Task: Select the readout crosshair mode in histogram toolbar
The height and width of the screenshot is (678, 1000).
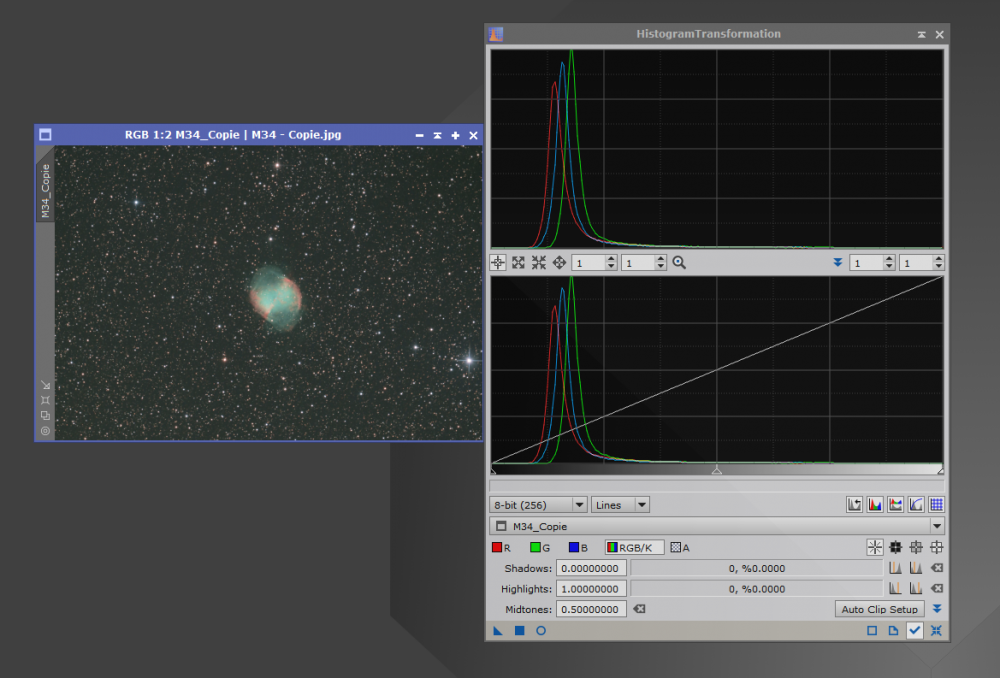Action: tap(497, 263)
